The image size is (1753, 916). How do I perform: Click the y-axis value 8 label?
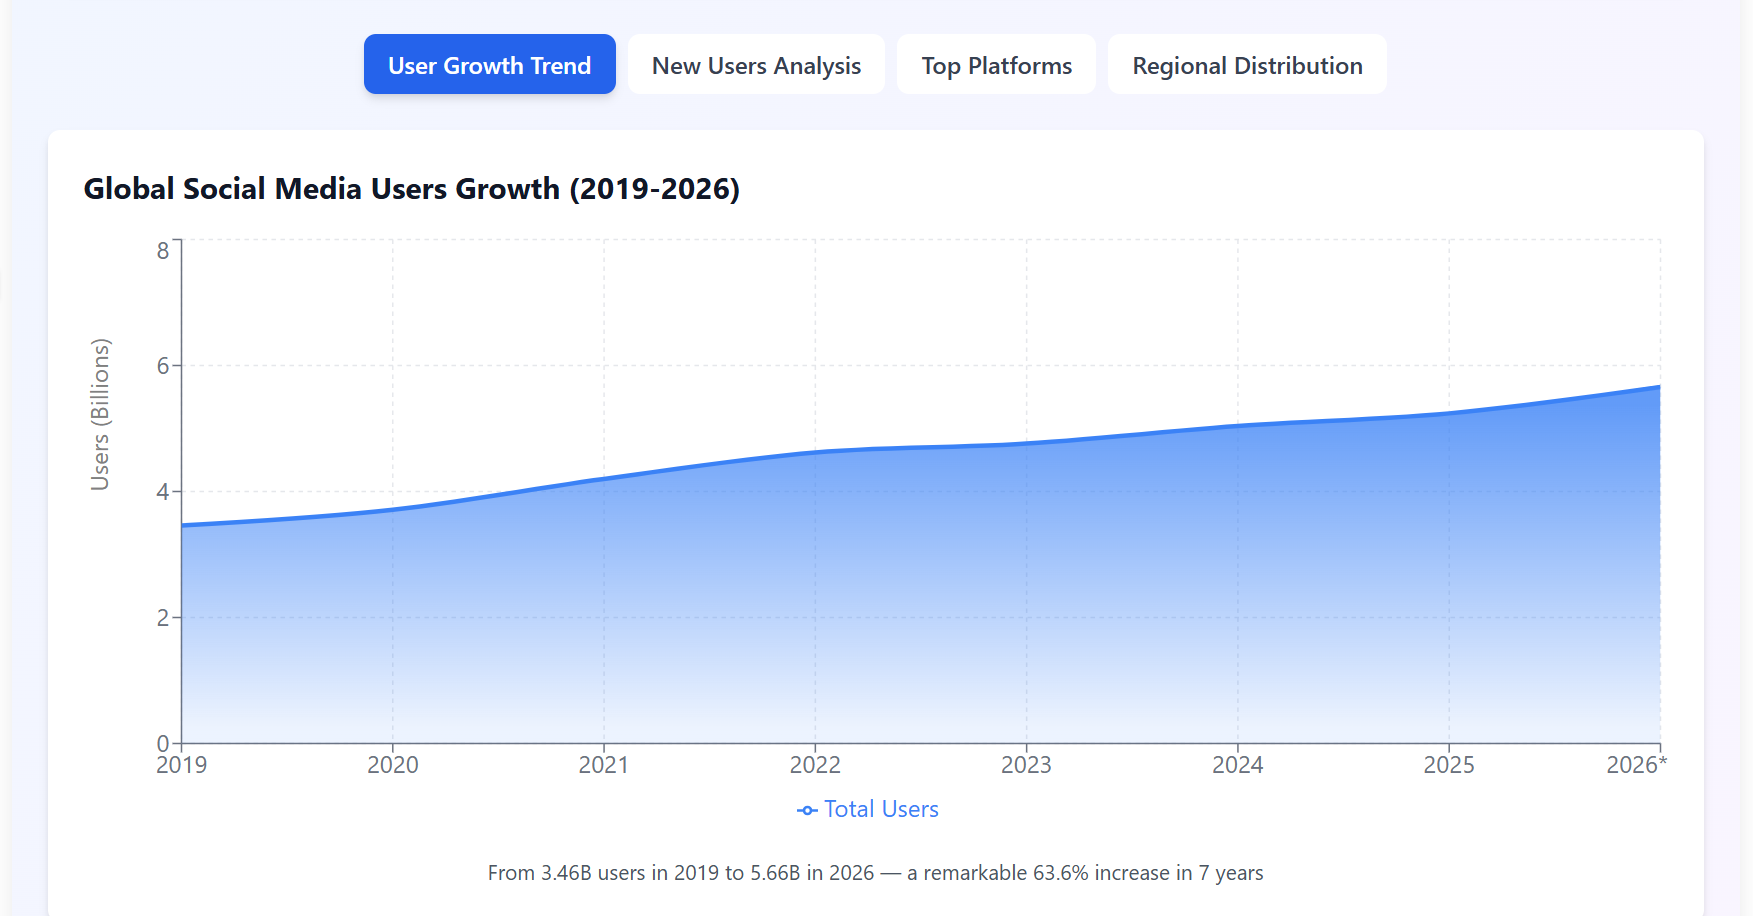163,251
